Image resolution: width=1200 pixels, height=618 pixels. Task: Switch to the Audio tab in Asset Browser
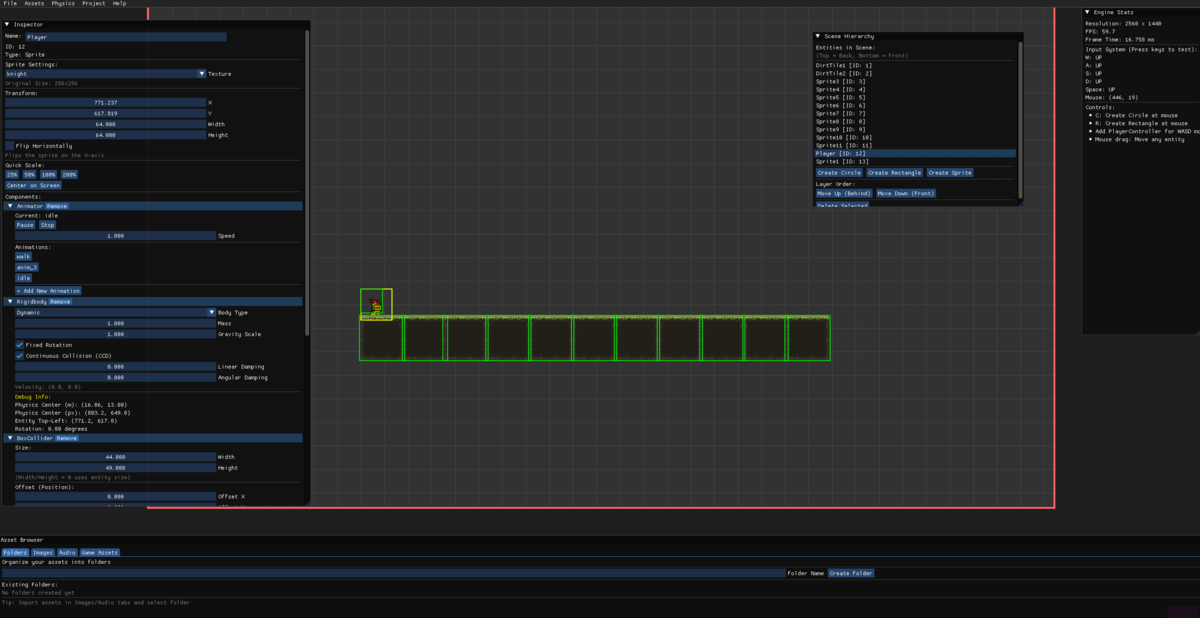click(x=67, y=552)
